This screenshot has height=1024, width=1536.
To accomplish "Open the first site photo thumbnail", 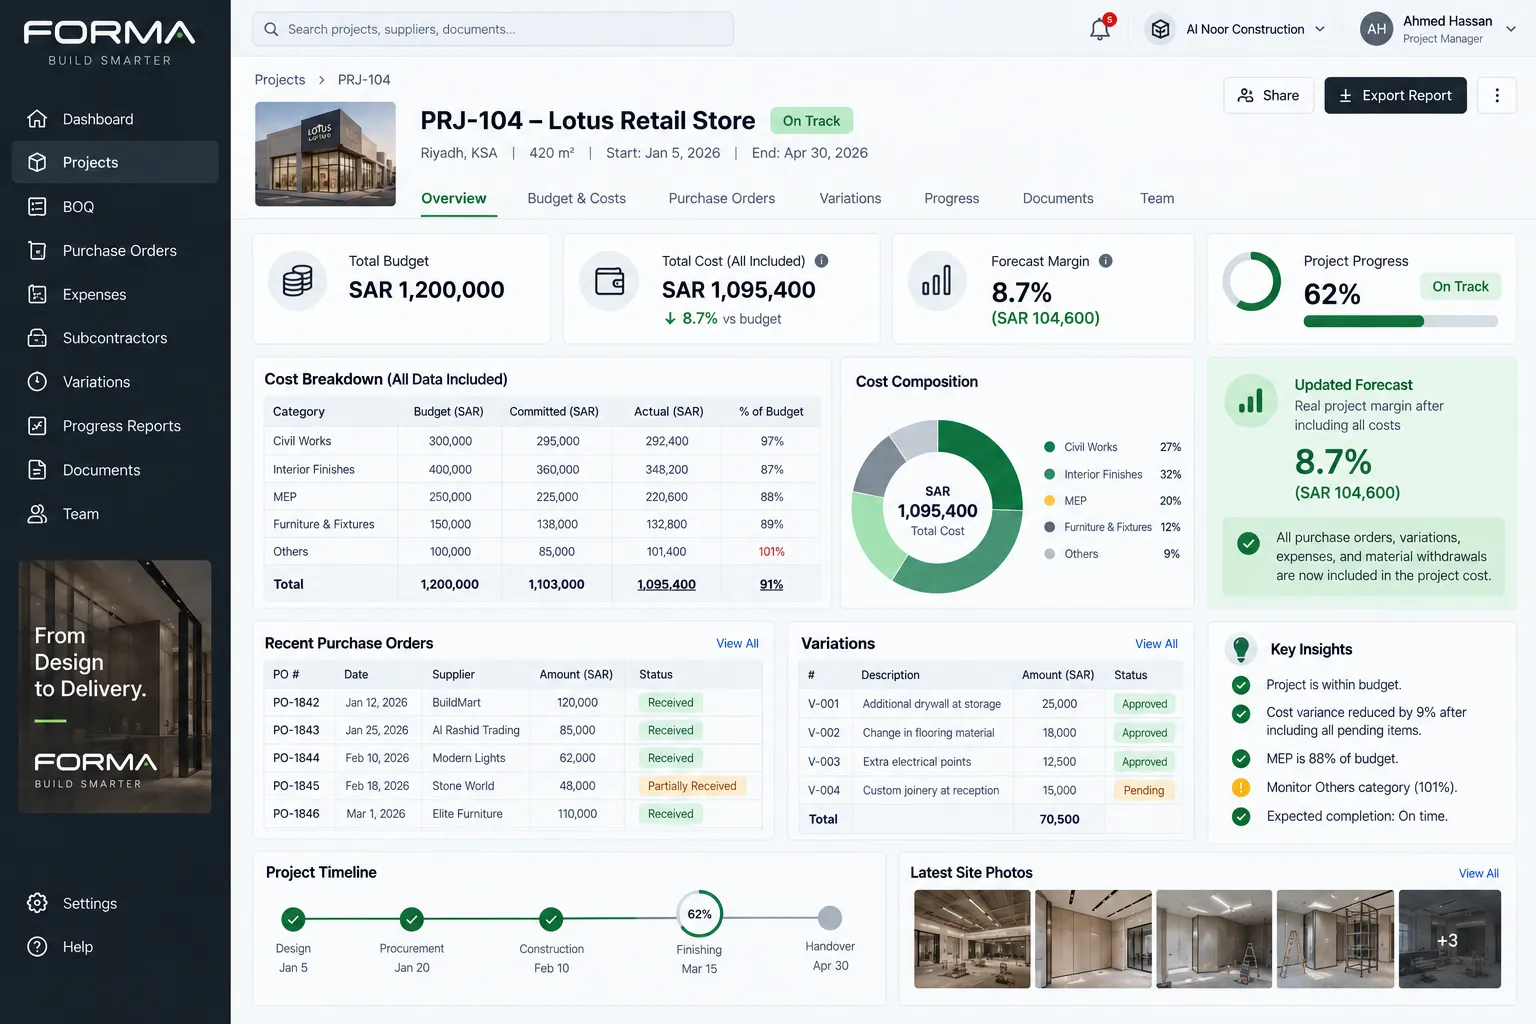I will (972, 939).
